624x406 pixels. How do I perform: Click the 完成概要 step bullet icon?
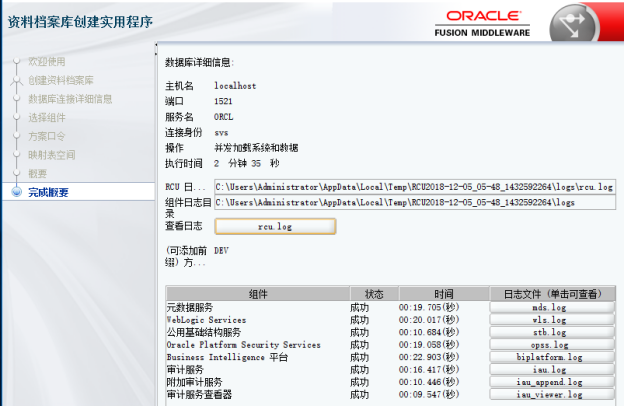(17, 192)
